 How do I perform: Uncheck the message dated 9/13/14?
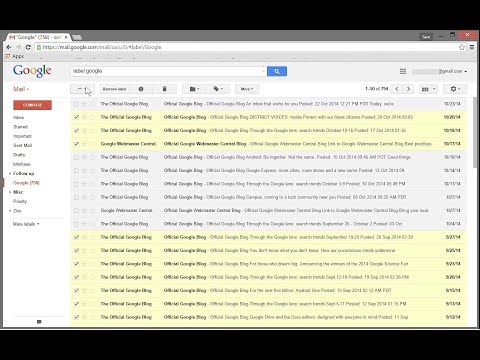76,304
